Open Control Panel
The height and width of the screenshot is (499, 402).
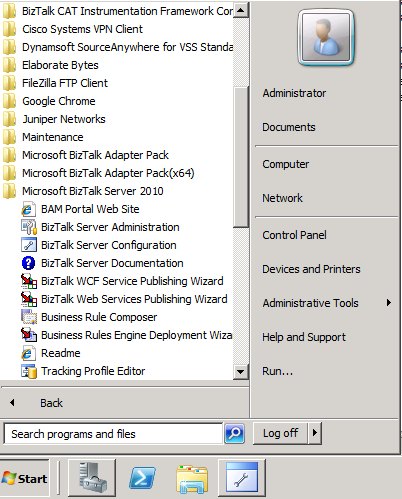click(294, 235)
